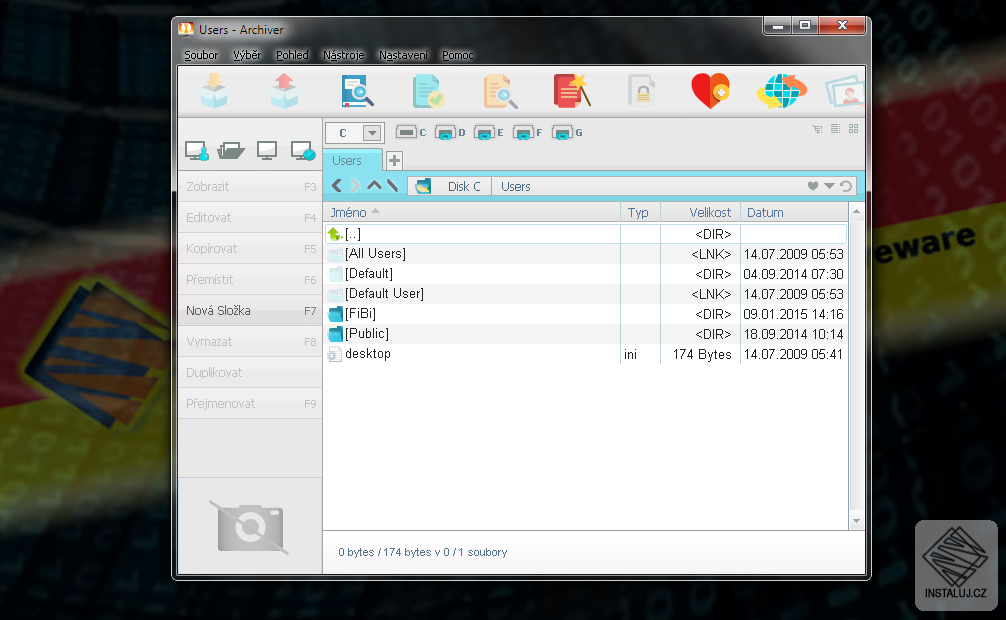Screen dimensions: 1006x620
Task: Open the Nastavení menu
Action: [x=403, y=55]
